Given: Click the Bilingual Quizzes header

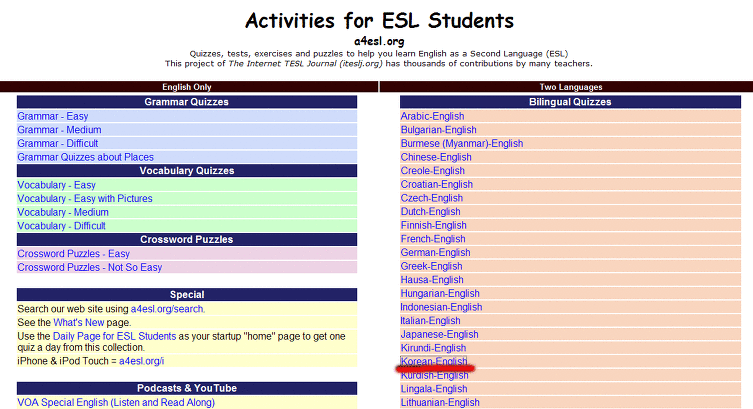Looking at the screenshot, I should (570, 102).
